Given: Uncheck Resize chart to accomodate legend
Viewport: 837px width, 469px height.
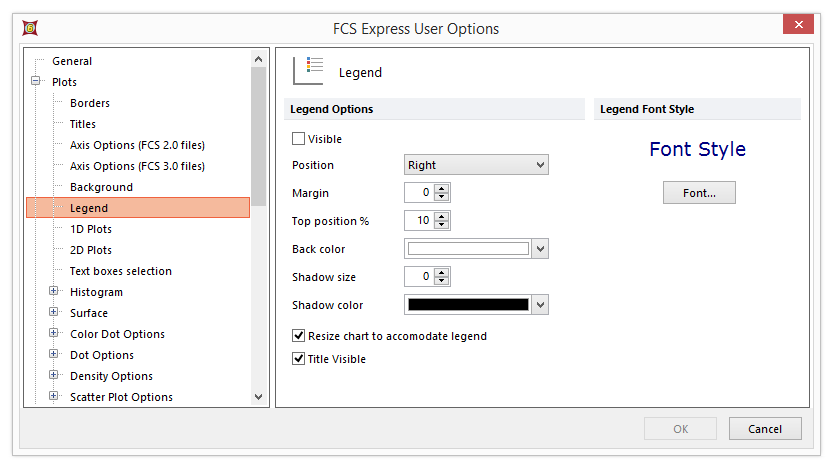Looking at the screenshot, I should (298, 336).
